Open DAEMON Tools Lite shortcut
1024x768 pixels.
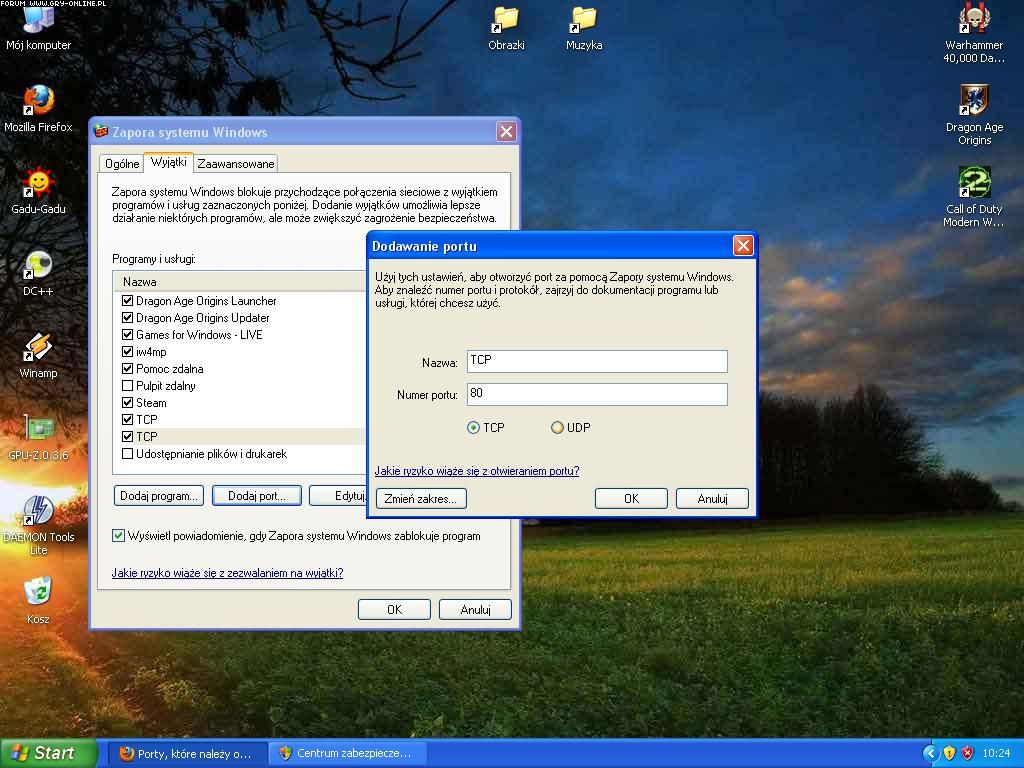click(x=38, y=511)
